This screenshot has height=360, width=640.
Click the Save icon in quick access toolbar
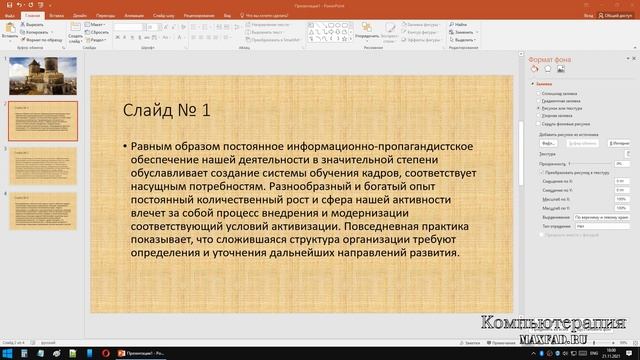(x=9, y=5)
